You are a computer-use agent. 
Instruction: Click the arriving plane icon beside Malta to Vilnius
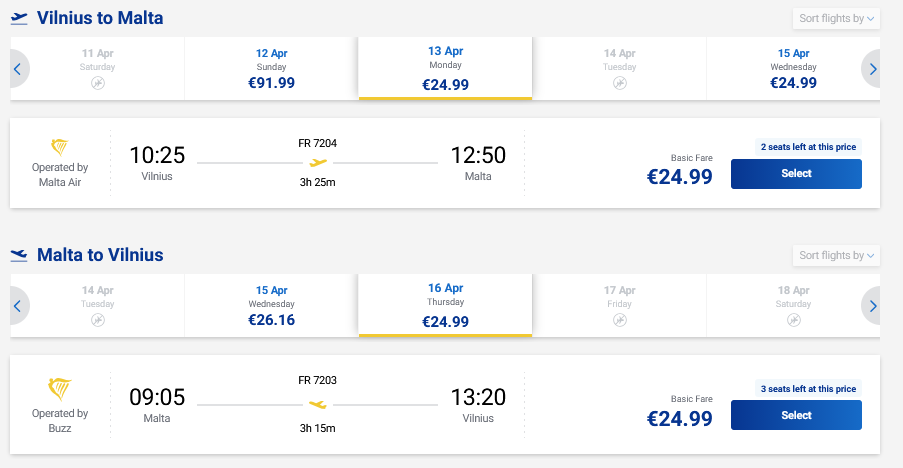[19, 255]
